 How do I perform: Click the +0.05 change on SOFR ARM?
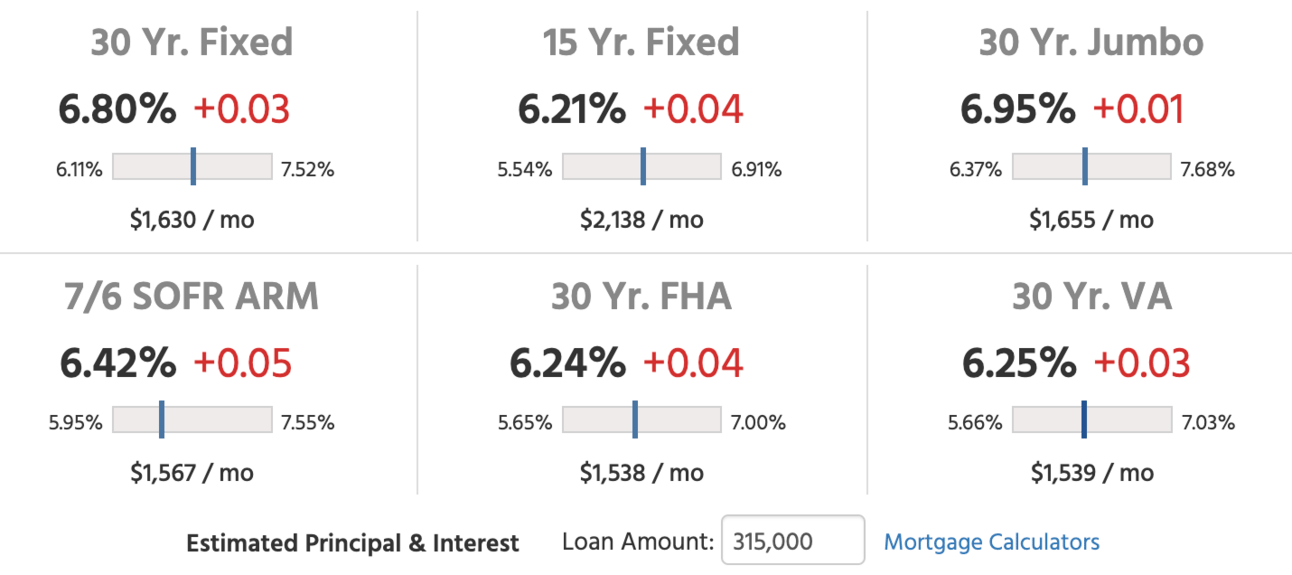(242, 363)
